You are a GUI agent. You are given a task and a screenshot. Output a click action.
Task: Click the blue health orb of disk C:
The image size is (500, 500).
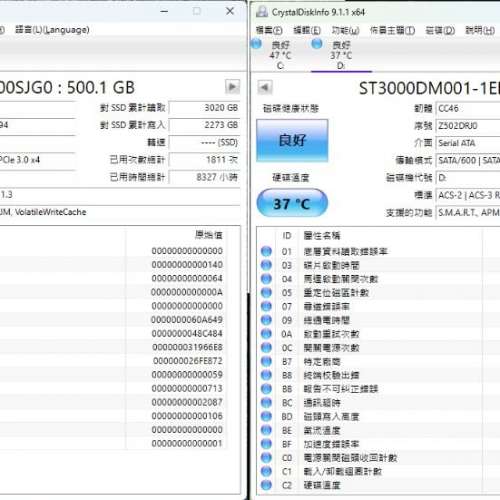click(256, 44)
